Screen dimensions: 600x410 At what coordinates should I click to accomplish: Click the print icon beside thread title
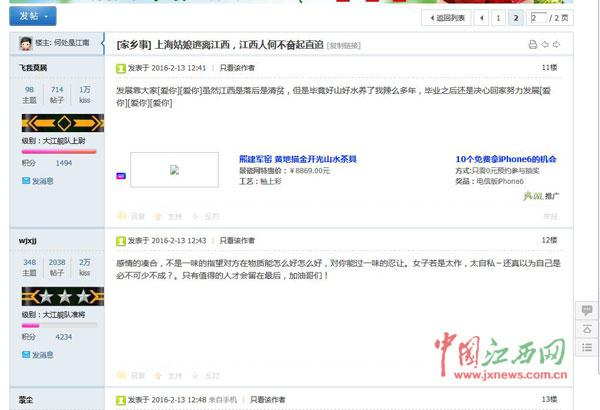click(x=532, y=45)
